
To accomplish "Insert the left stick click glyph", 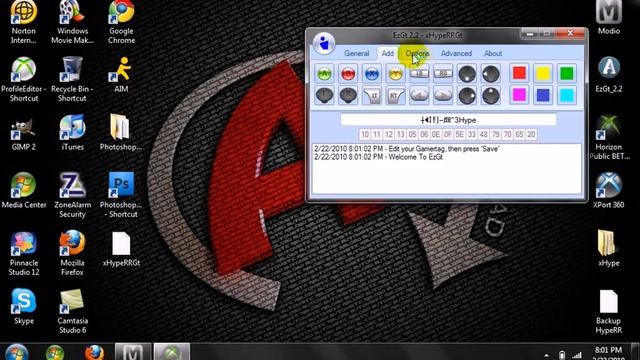I will pyautogui.click(x=324, y=96).
